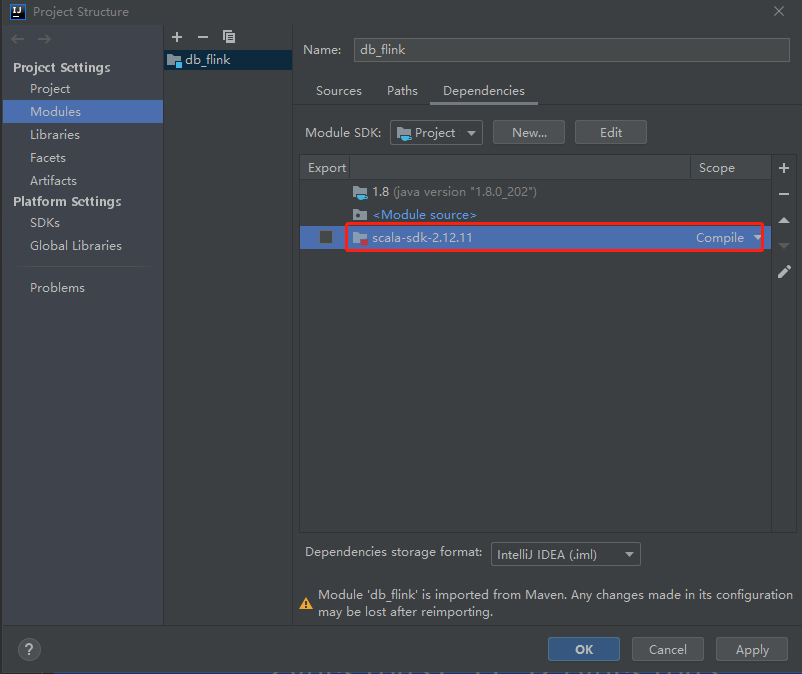This screenshot has width=802, height=674.
Task: Switch to the Sources tab
Action: [339, 91]
